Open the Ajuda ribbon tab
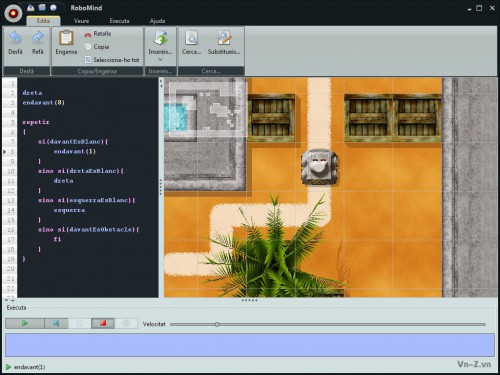The height and width of the screenshot is (375, 500). click(x=157, y=21)
